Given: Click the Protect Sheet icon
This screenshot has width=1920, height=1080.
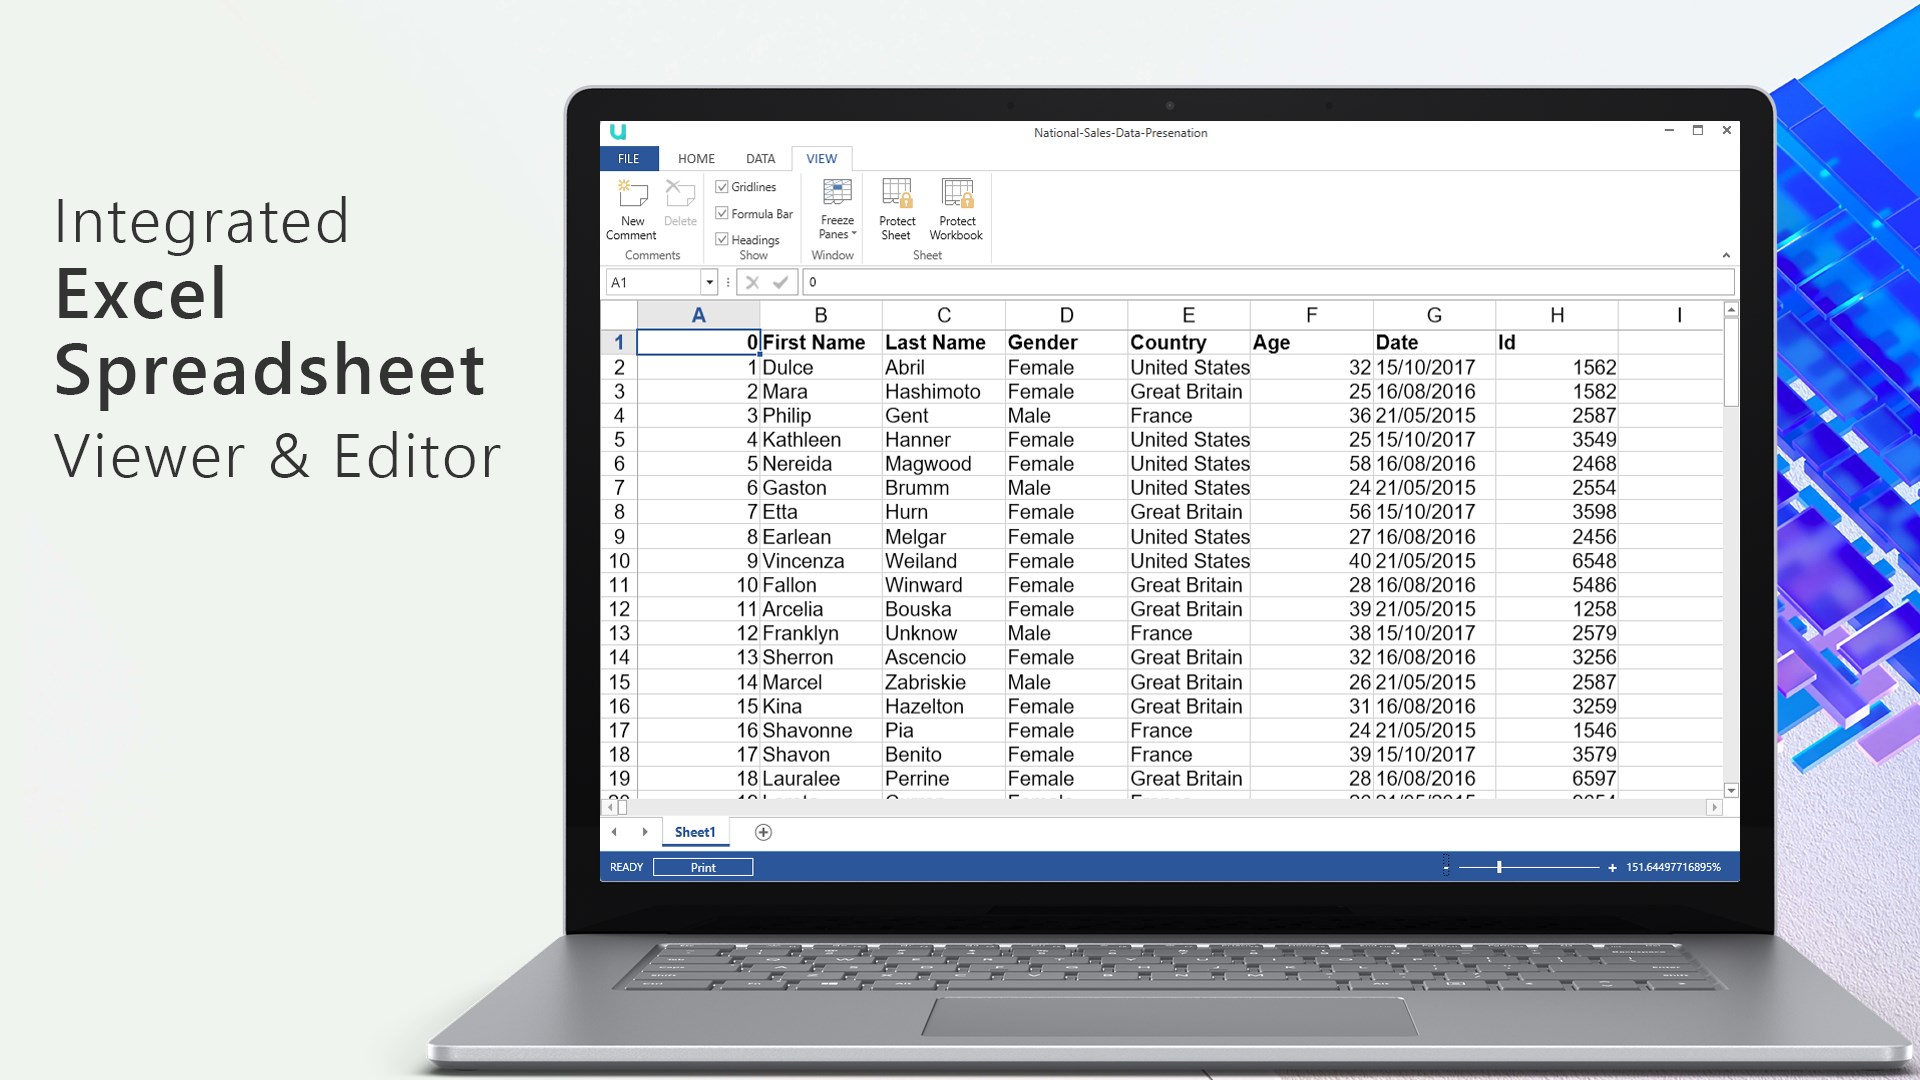Looking at the screenshot, I should pos(897,193).
